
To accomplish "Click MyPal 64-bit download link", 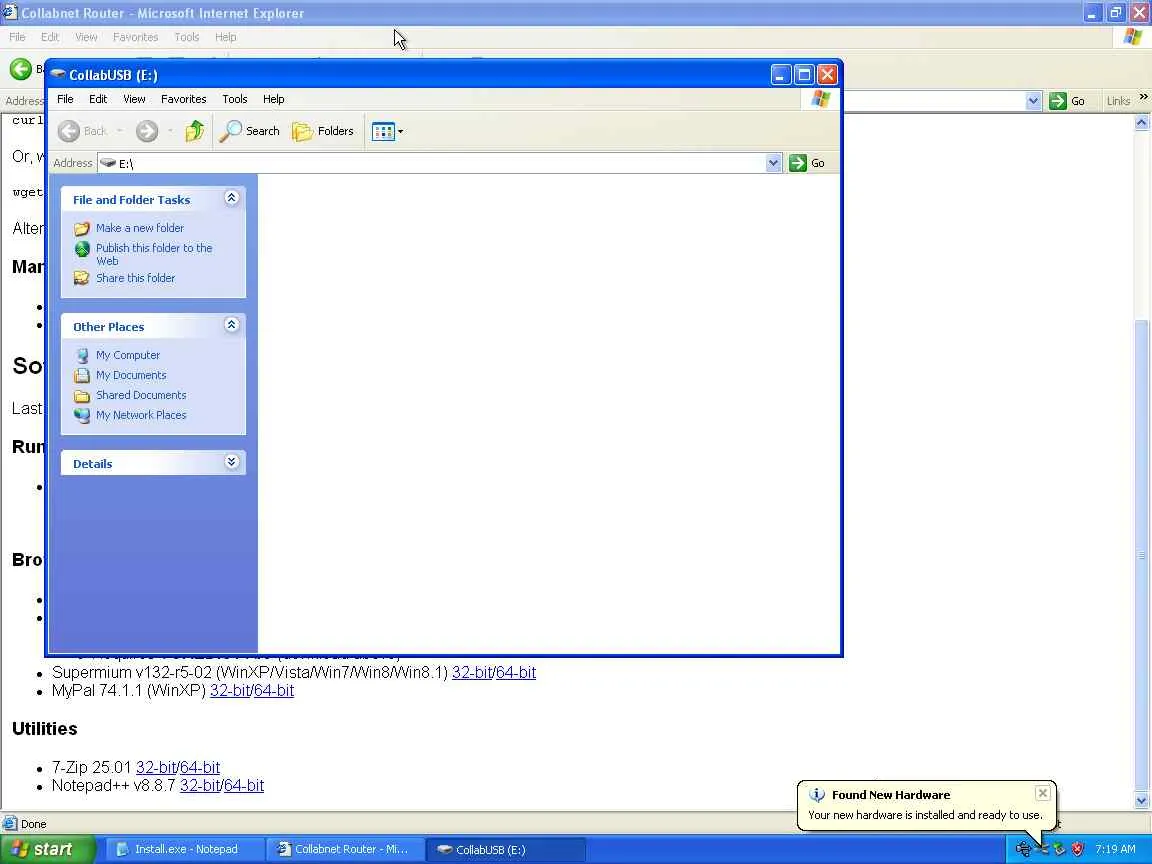I will coord(274,691).
